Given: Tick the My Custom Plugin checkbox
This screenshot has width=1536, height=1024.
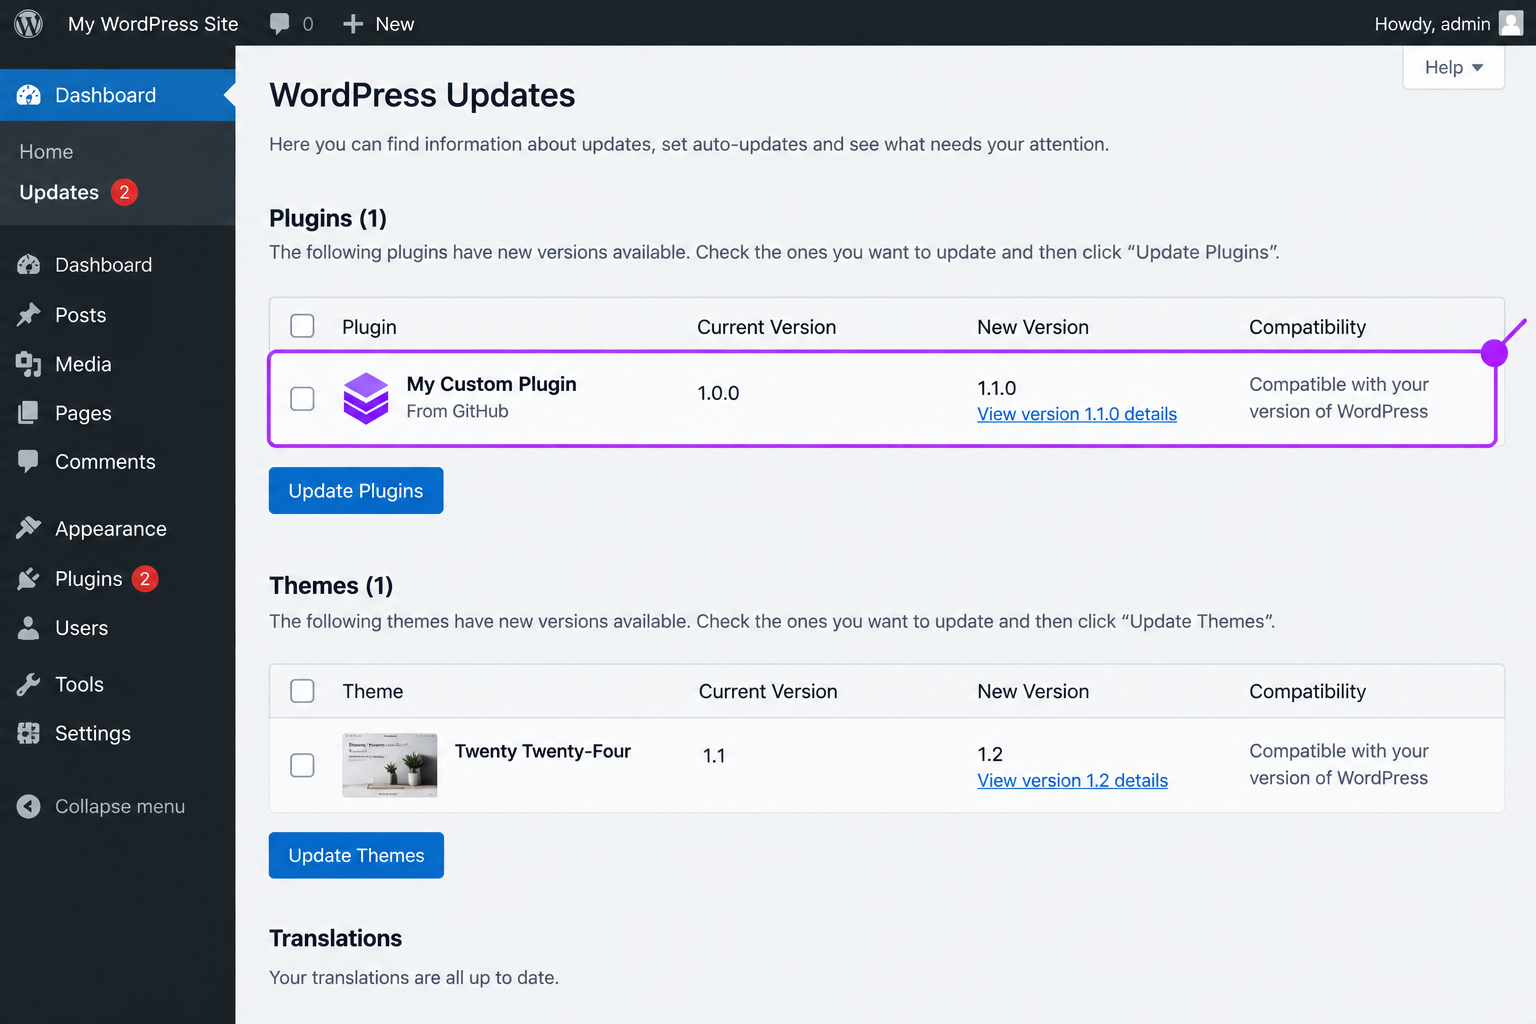Looking at the screenshot, I should [x=302, y=398].
